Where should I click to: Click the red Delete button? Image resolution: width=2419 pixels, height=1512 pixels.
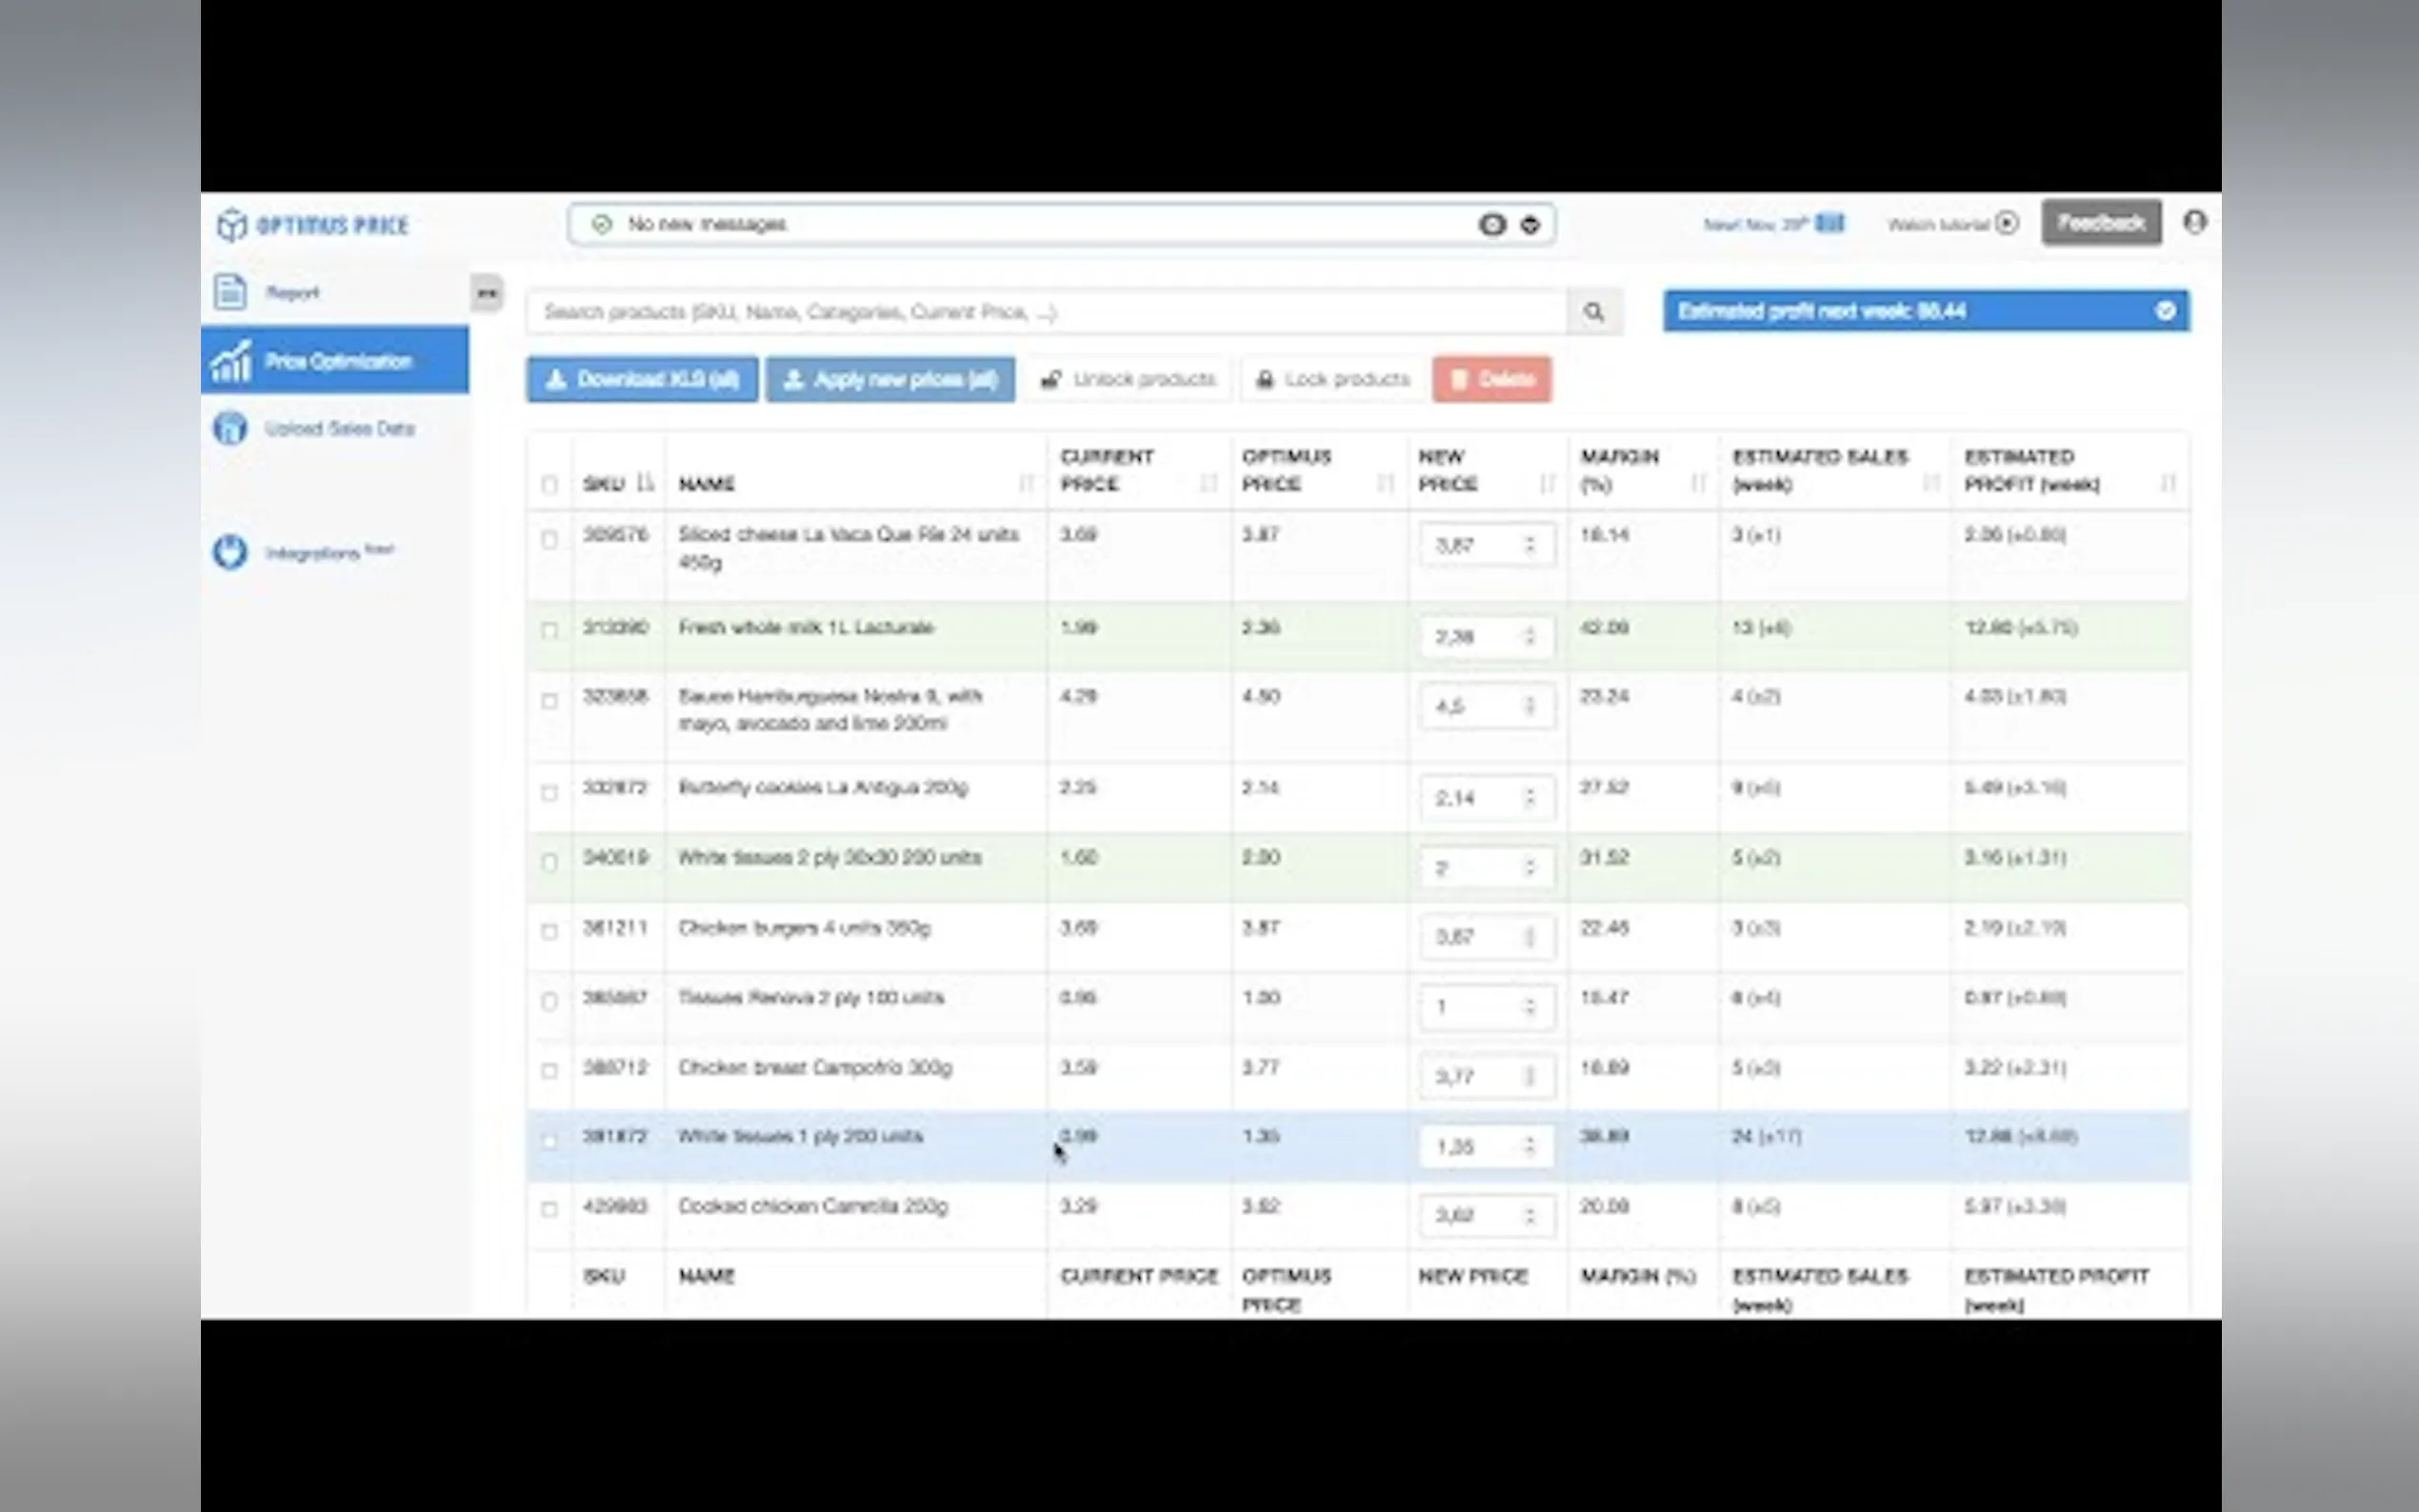click(x=1491, y=380)
